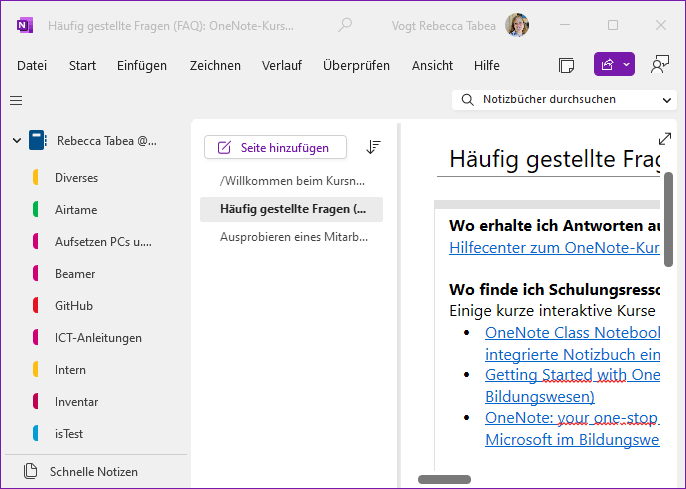Viewport: 686px width, 489px height.
Task: Expand page to full view arrow
Action: pyautogui.click(x=665, y=139)
